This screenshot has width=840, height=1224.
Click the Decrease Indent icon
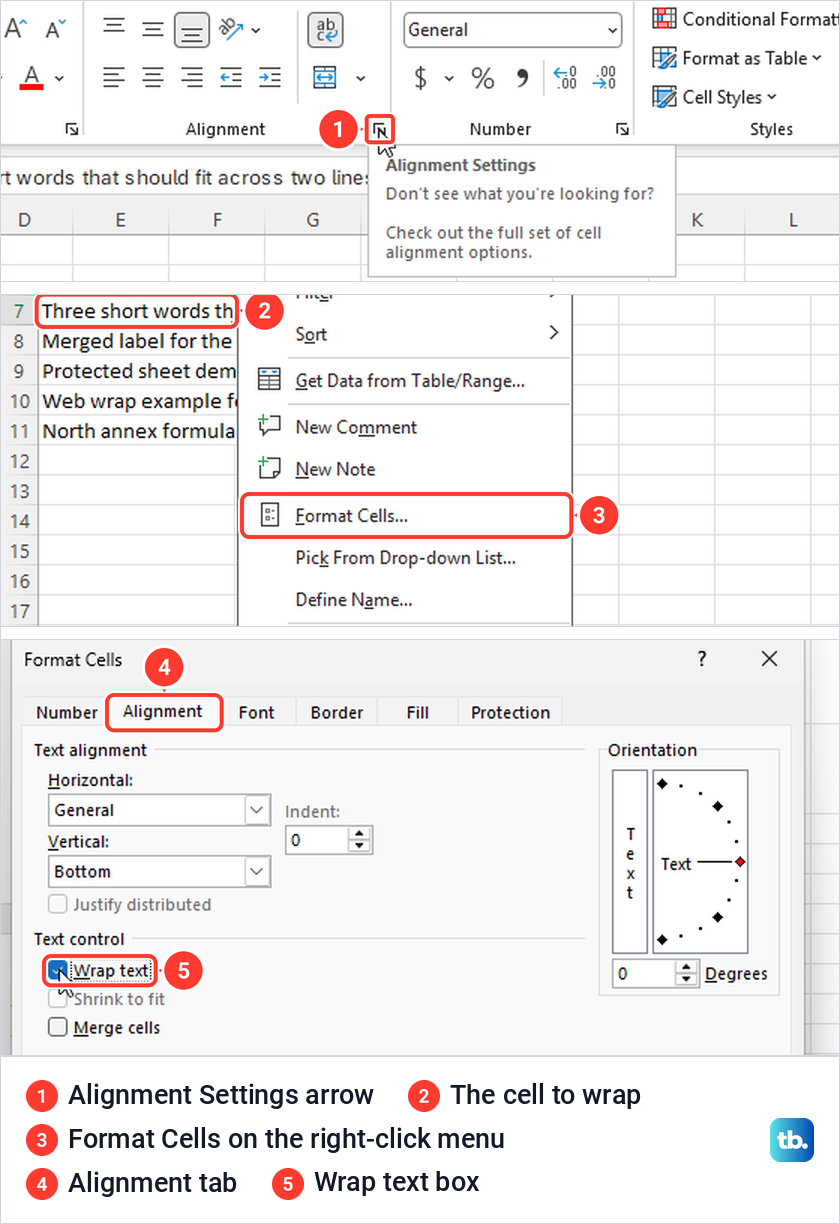tap(231, 77)
